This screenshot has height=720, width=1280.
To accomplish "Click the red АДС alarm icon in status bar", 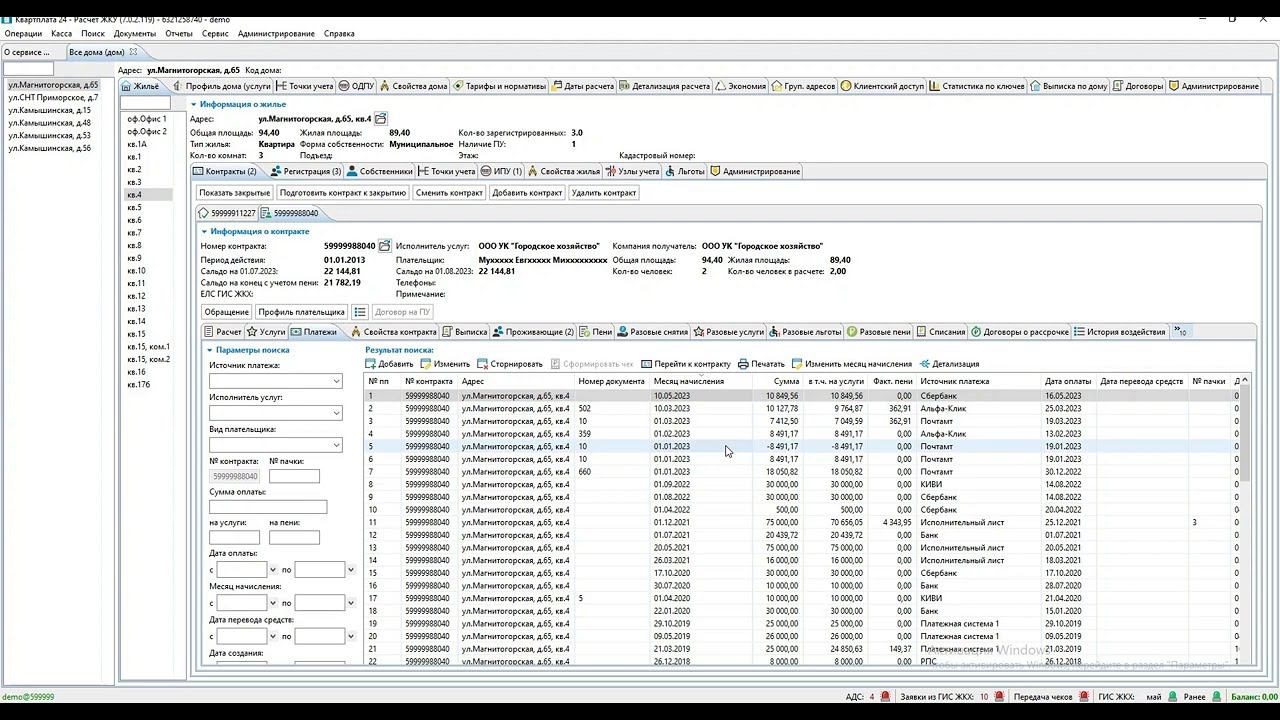I will (886, 697).
